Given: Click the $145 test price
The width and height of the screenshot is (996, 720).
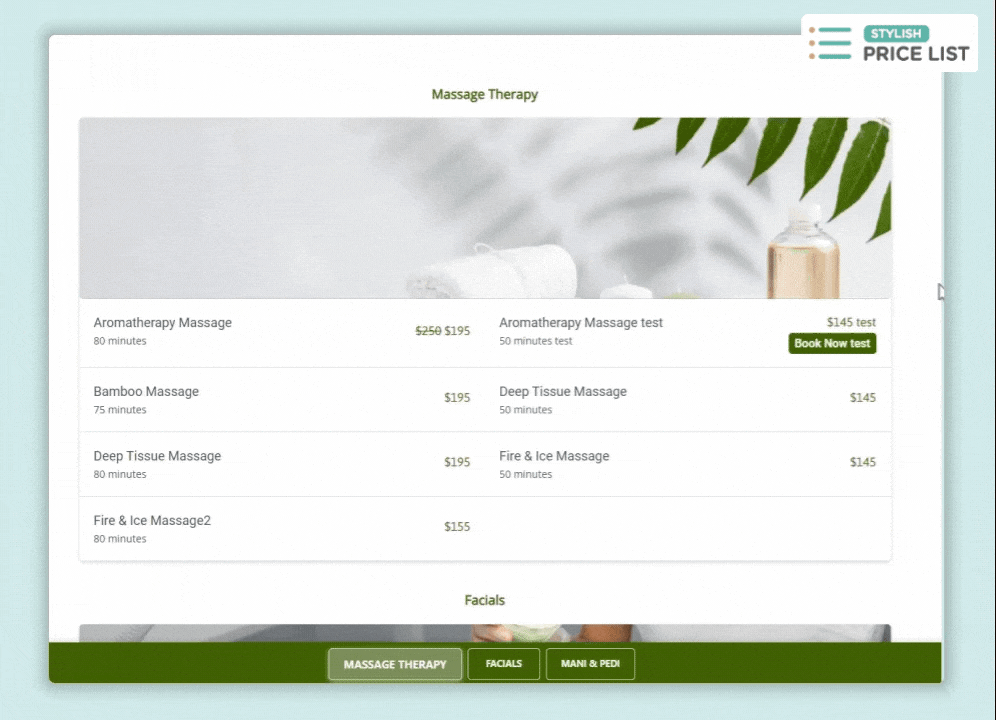Looking at the screenshot, I should pos(851,322).
